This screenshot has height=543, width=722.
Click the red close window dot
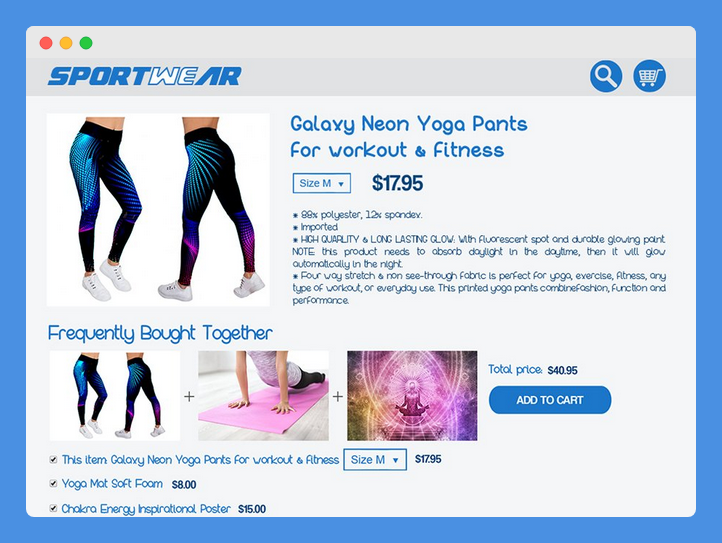46,43
